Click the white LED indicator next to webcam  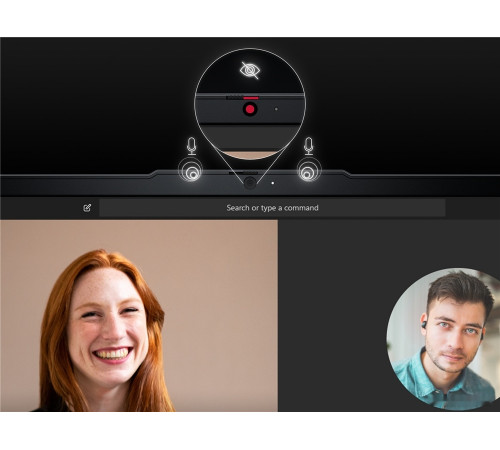(273, 183)
